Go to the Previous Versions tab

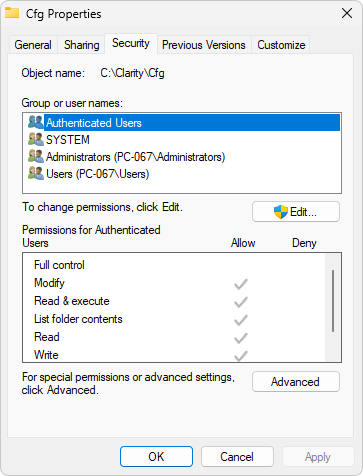point(204,45)
